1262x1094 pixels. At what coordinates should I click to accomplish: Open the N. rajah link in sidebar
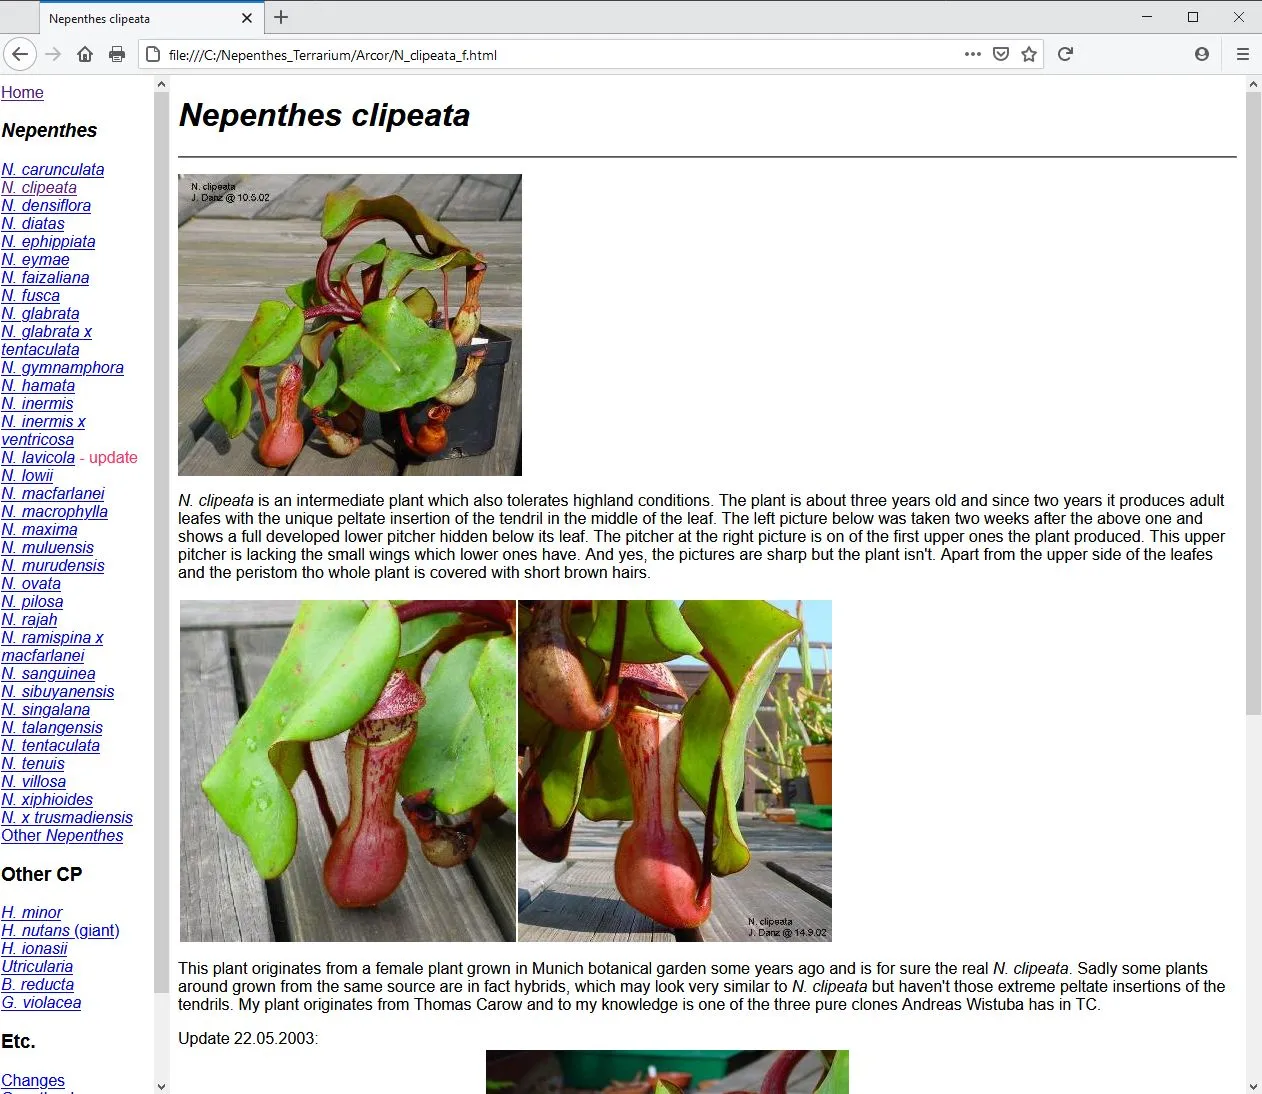[29, 619]
